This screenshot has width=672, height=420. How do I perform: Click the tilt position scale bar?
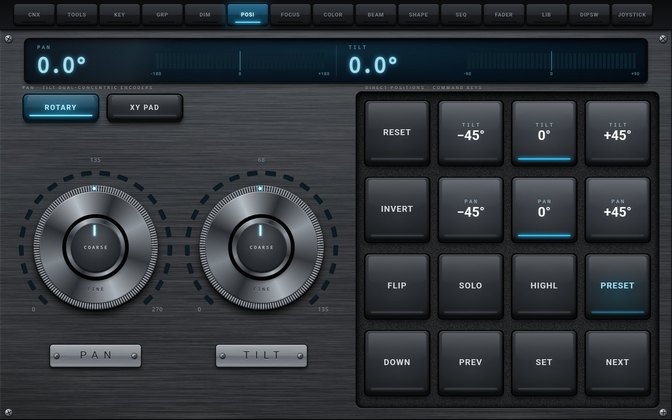pyautogui.click(x=551, y=61)
